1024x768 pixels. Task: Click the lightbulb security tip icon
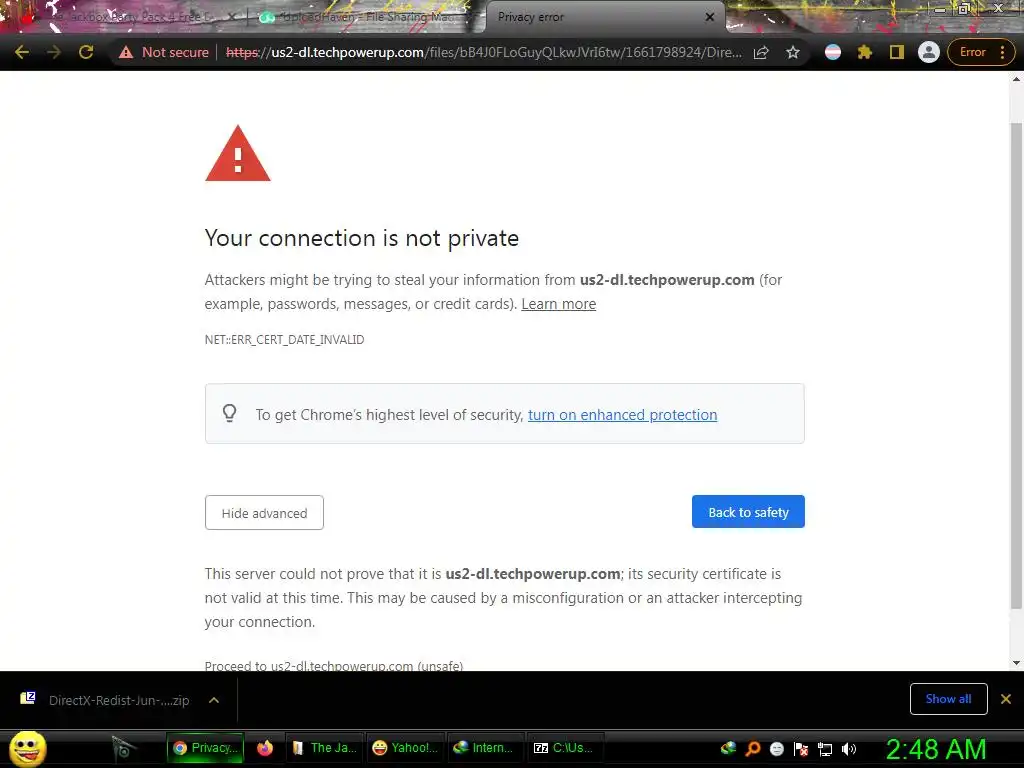pos(229,413)
